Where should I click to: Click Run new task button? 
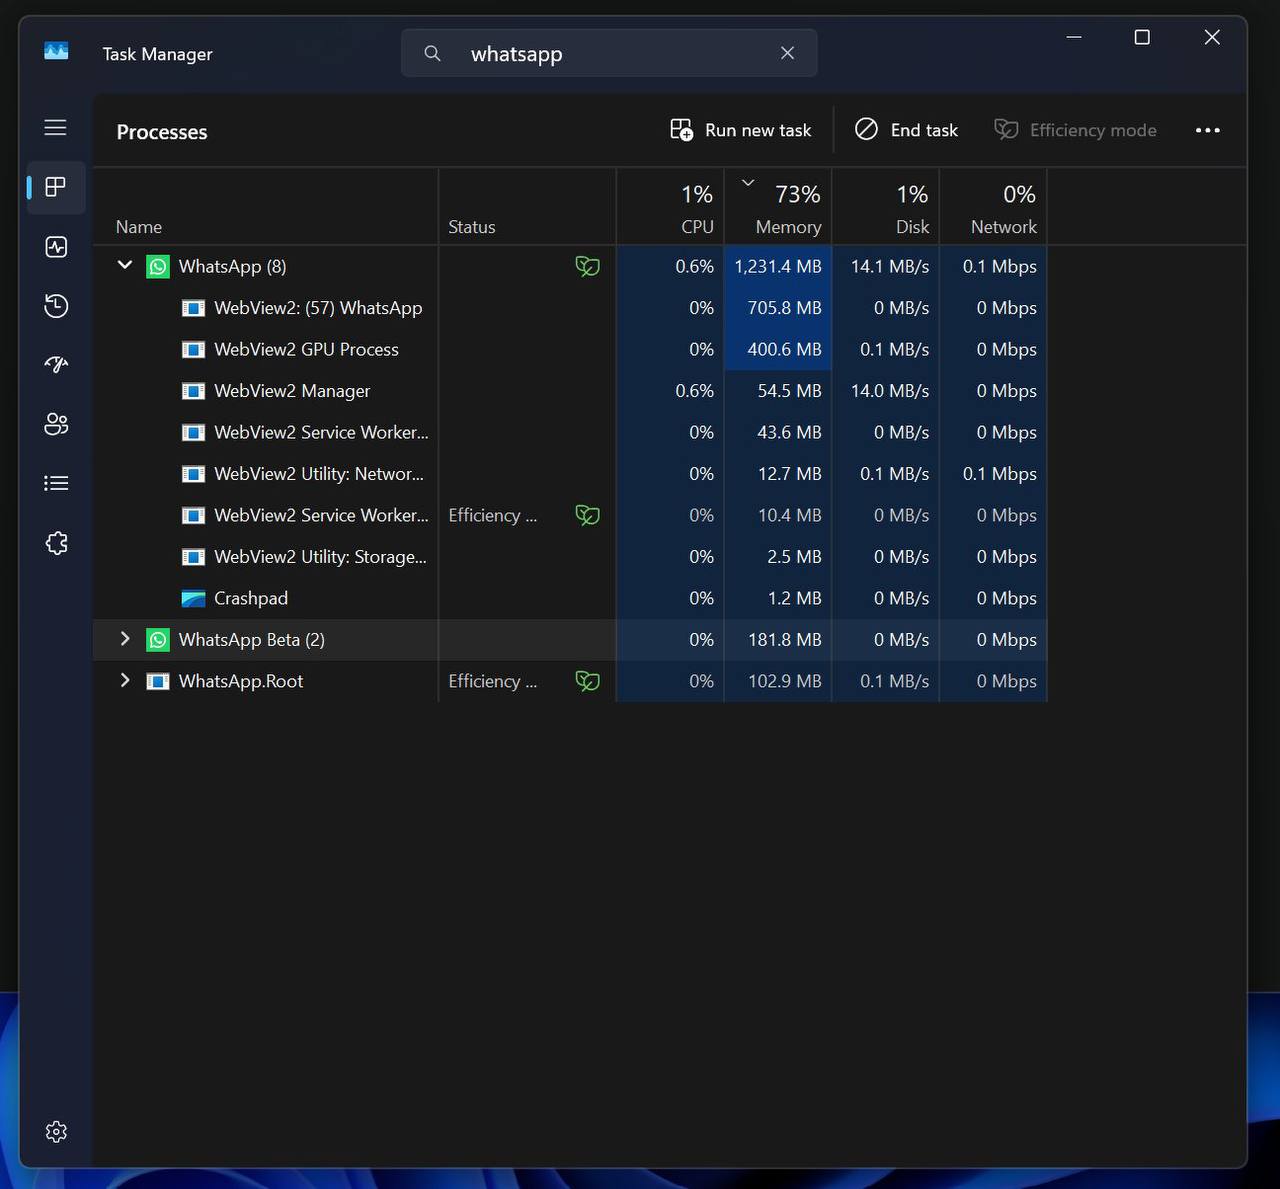741,130
